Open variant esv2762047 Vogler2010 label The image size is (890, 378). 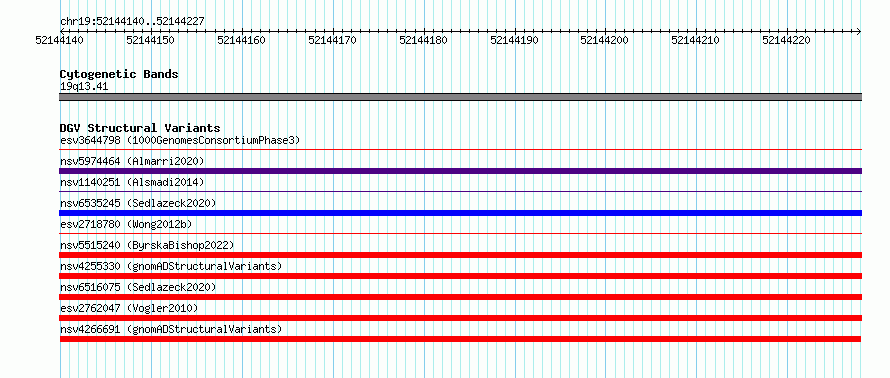129,308
